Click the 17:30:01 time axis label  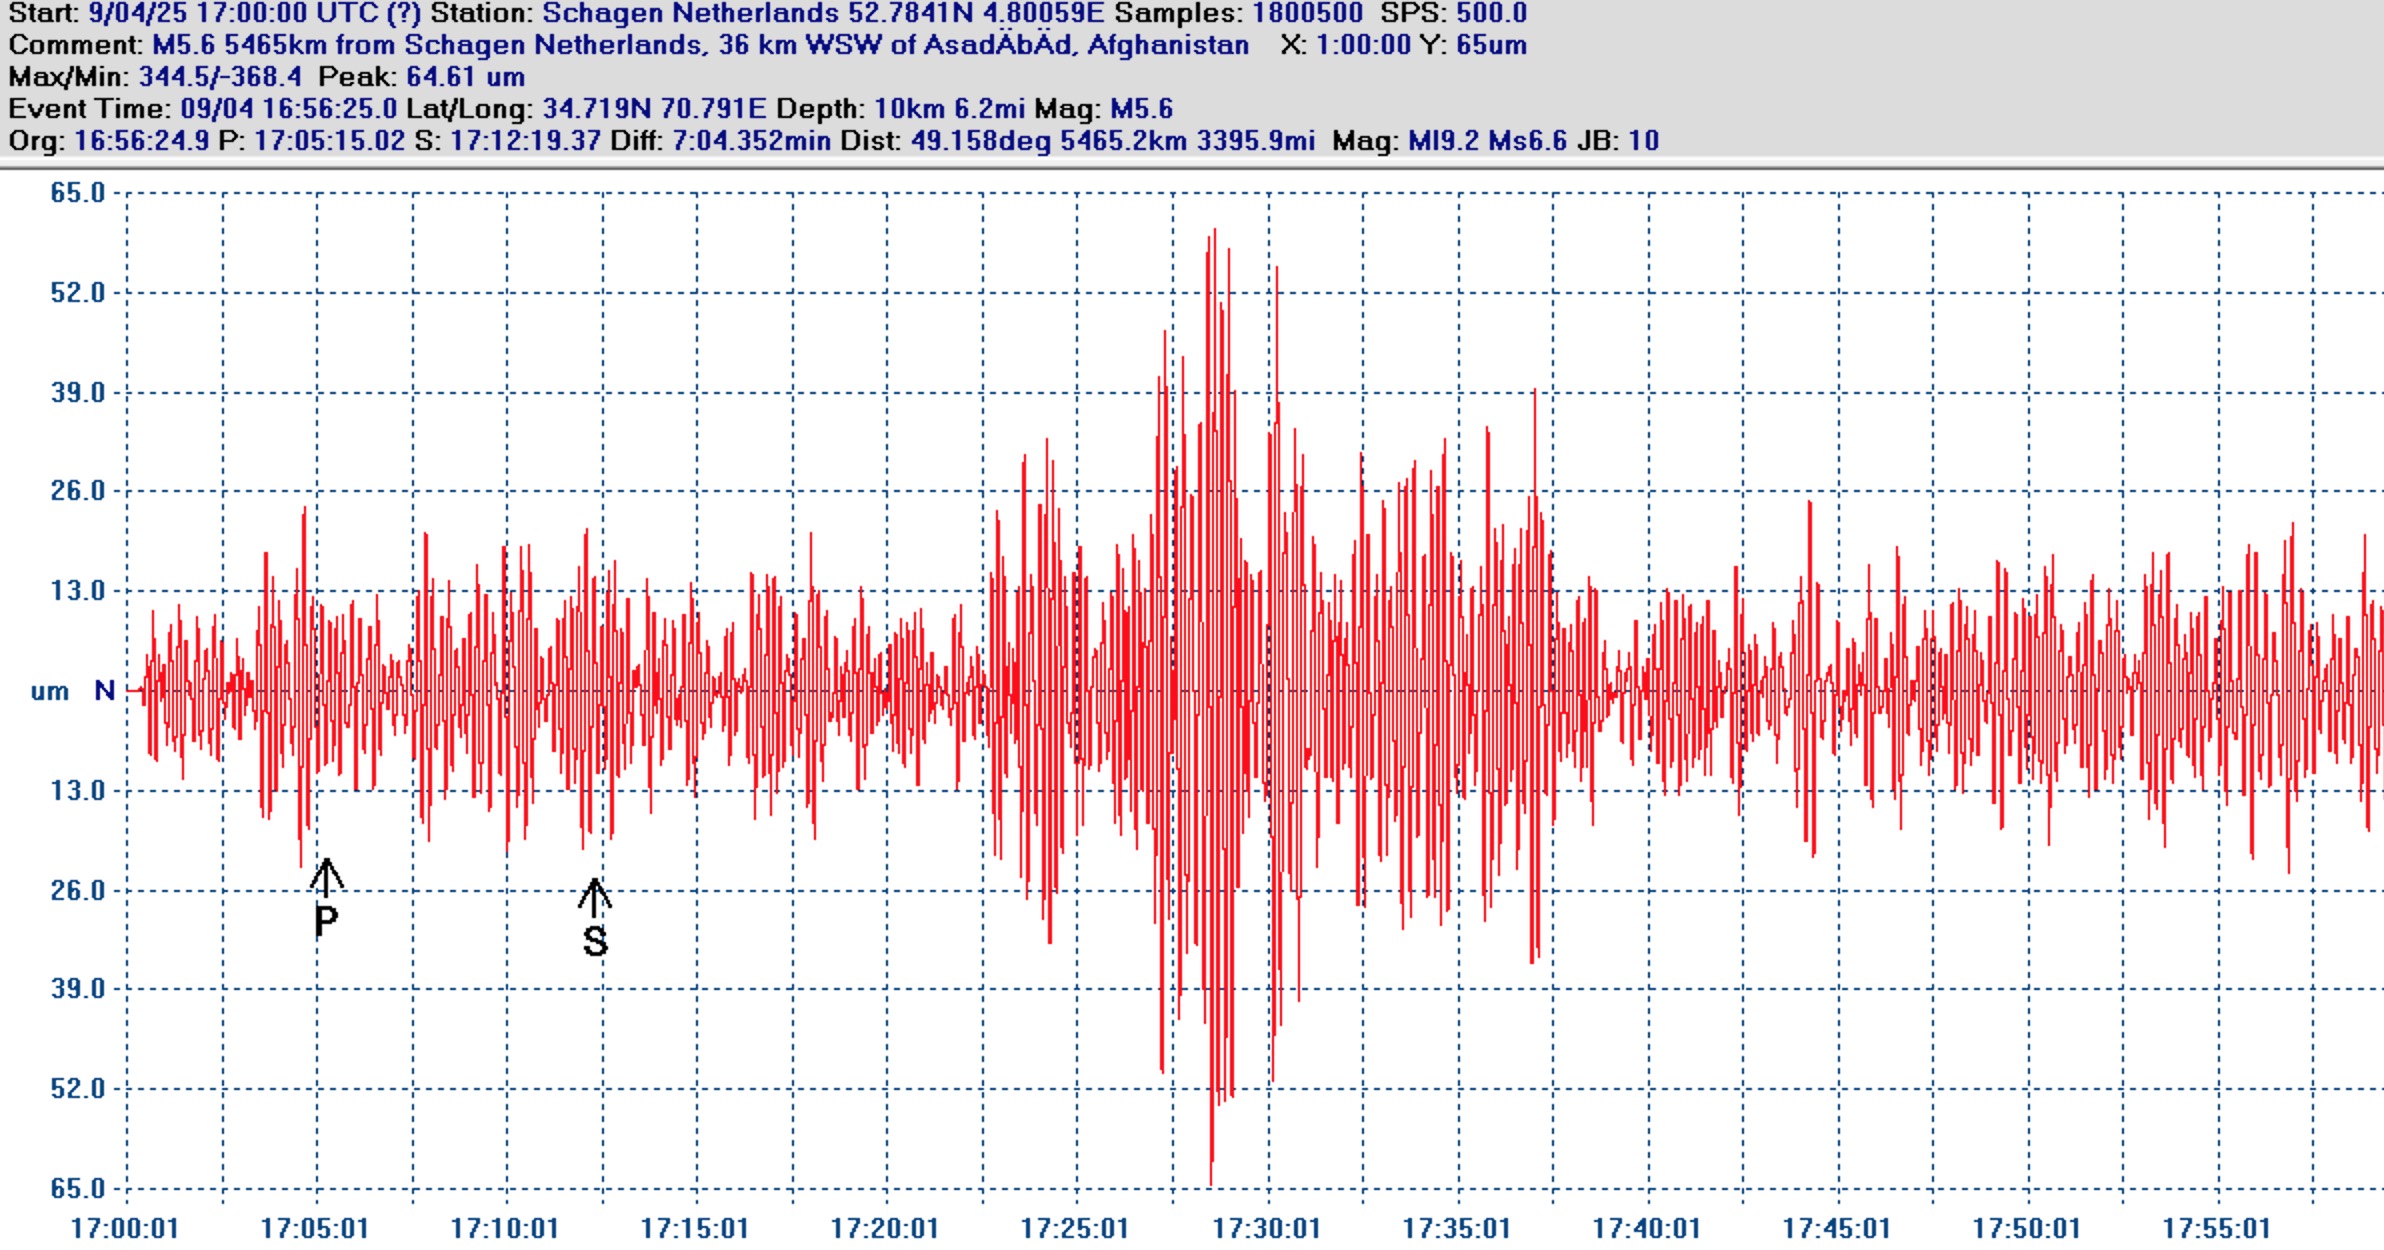[x=1266, y=1228]
